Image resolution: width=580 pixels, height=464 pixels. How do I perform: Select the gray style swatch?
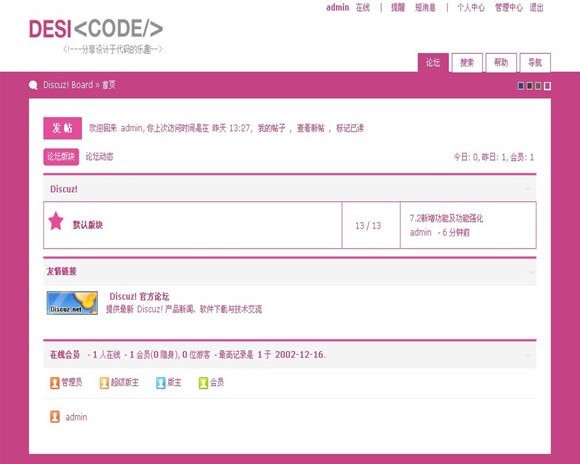tap(538, 86)
